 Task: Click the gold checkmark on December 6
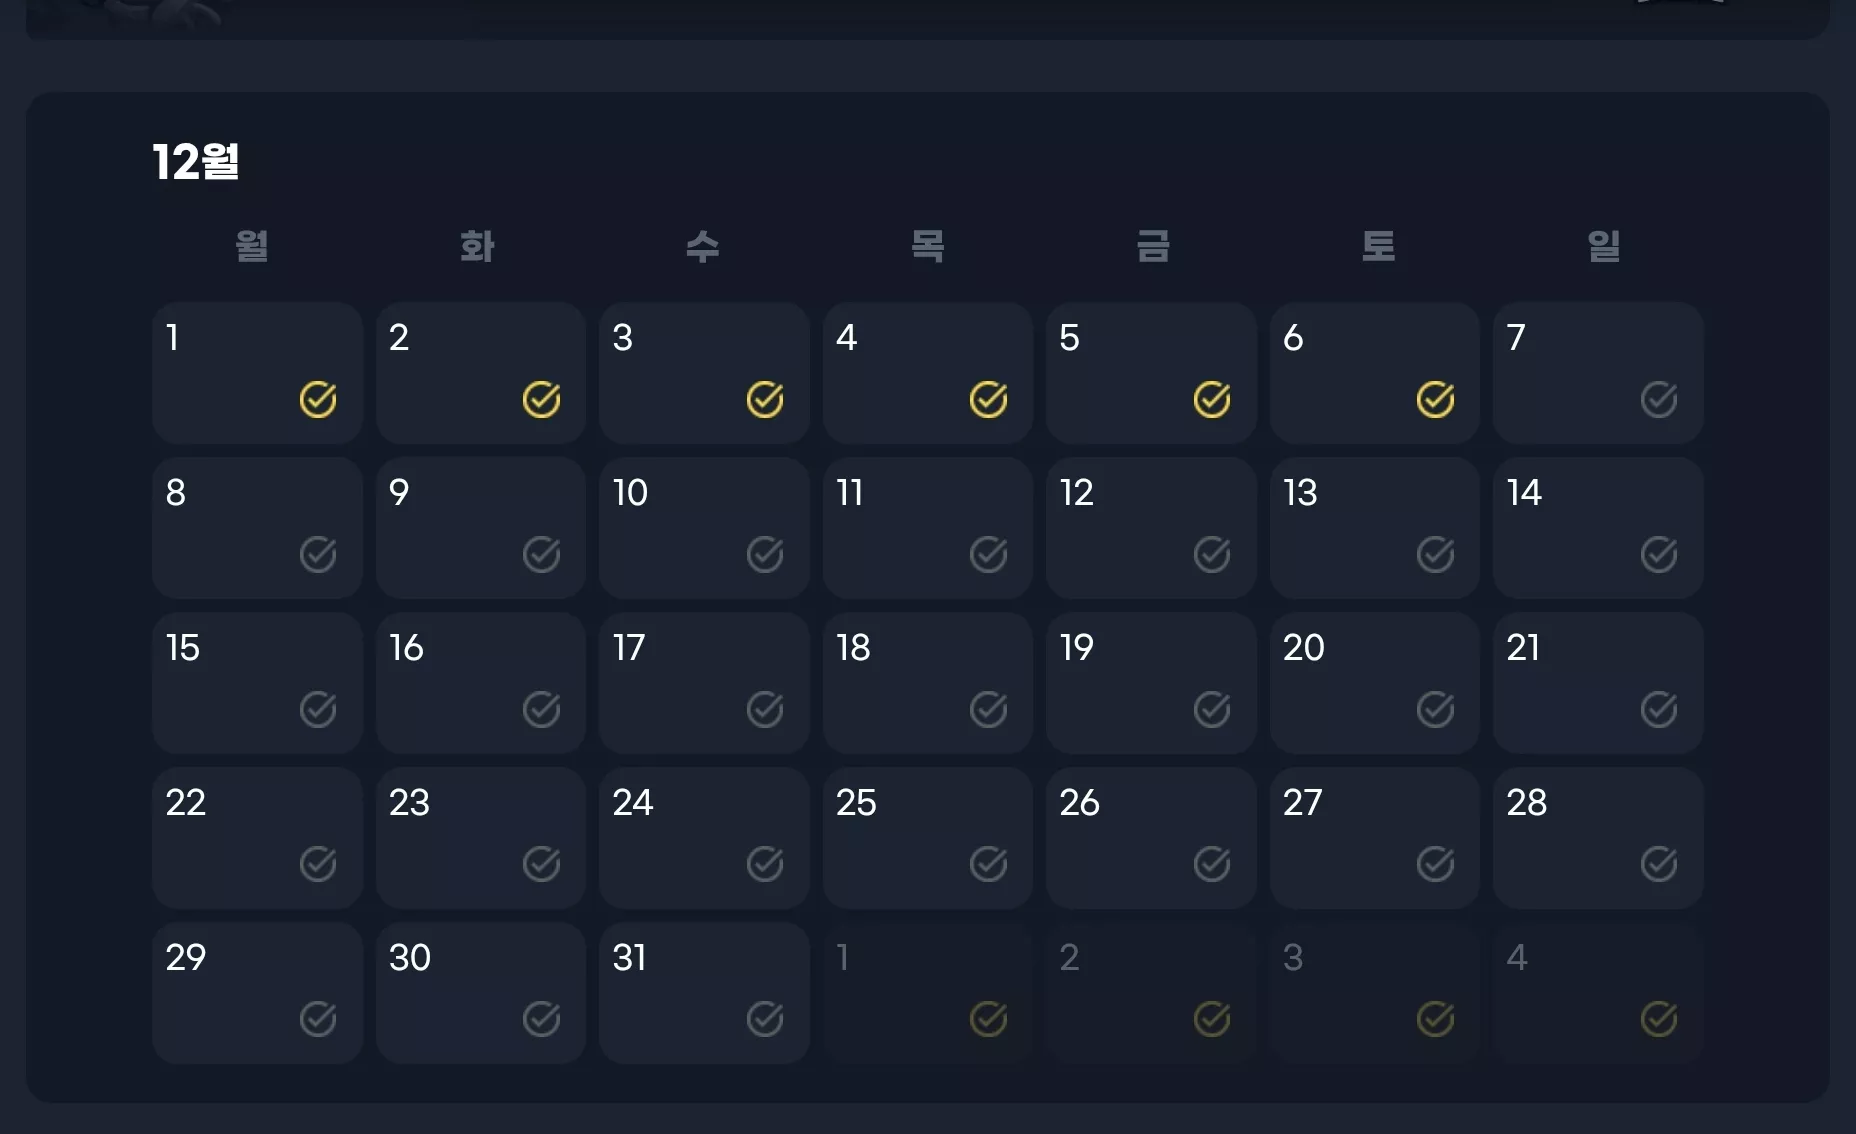coord(1435,400)
